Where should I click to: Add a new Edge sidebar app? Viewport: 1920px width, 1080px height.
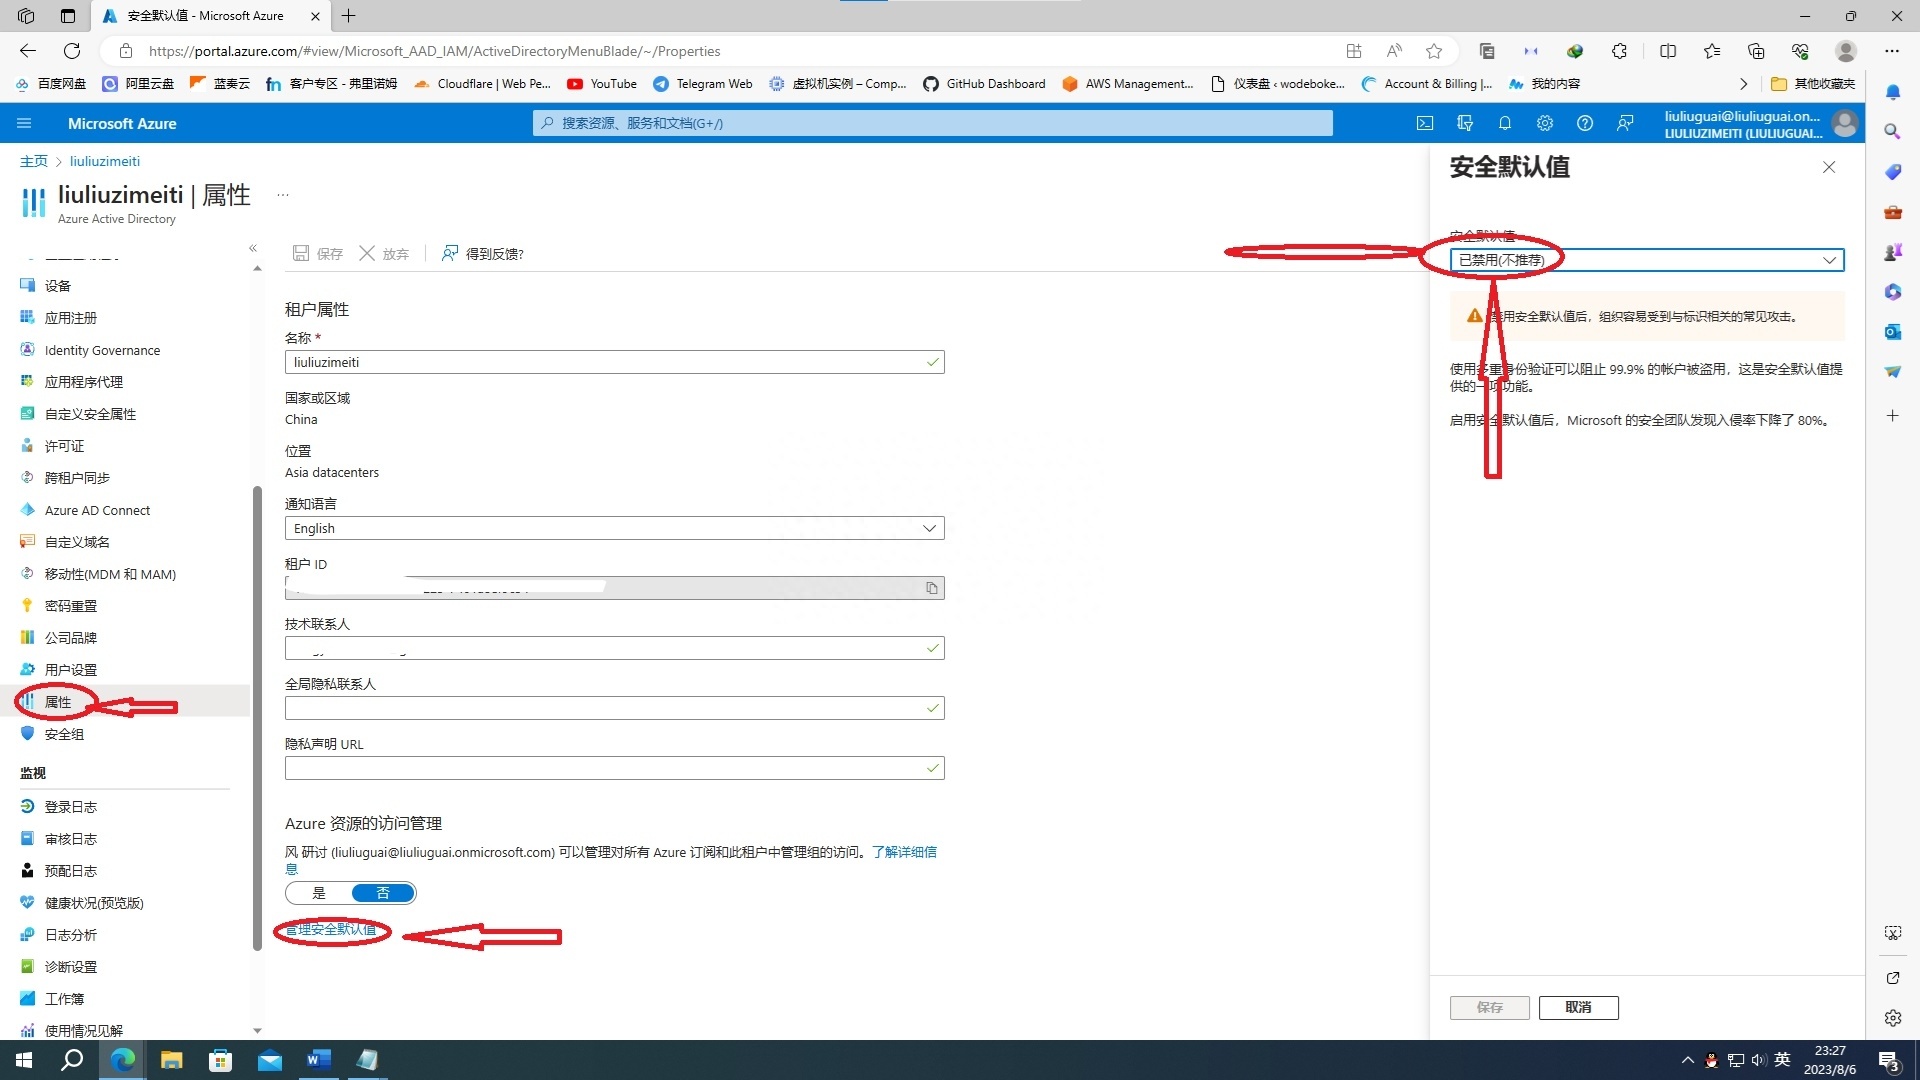point(1892,415)
